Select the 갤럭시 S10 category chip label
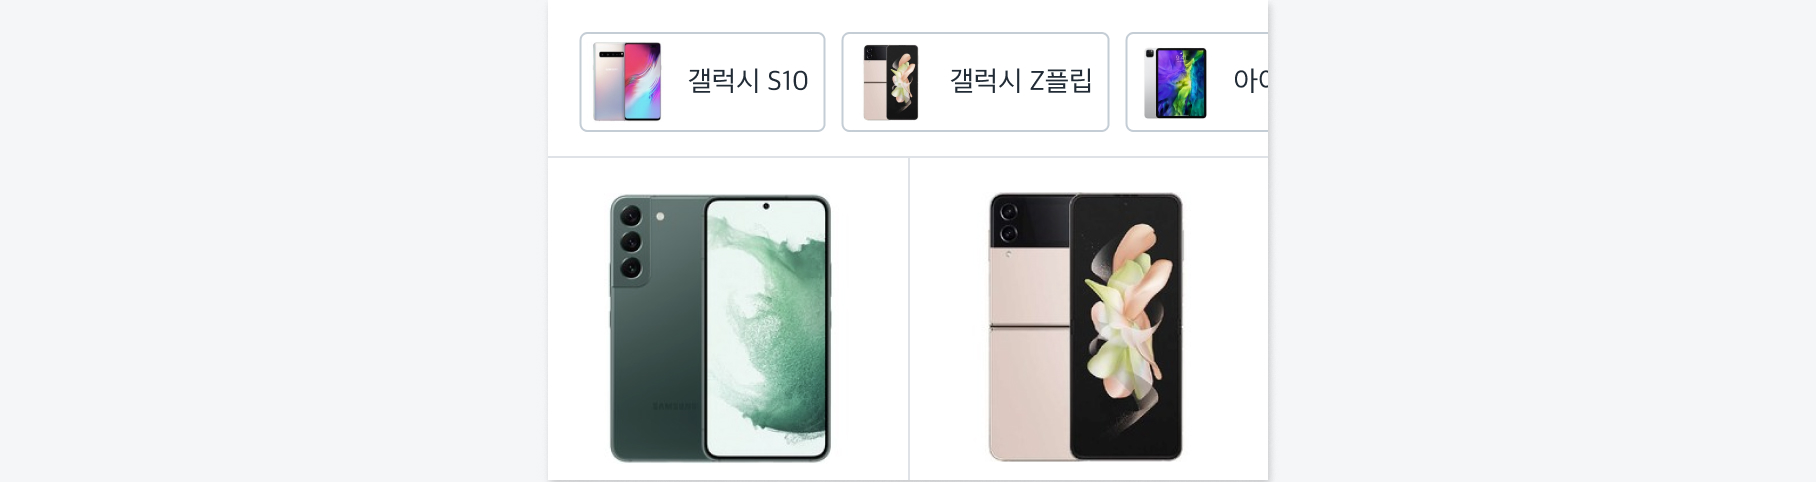 (x=747, y=81)
